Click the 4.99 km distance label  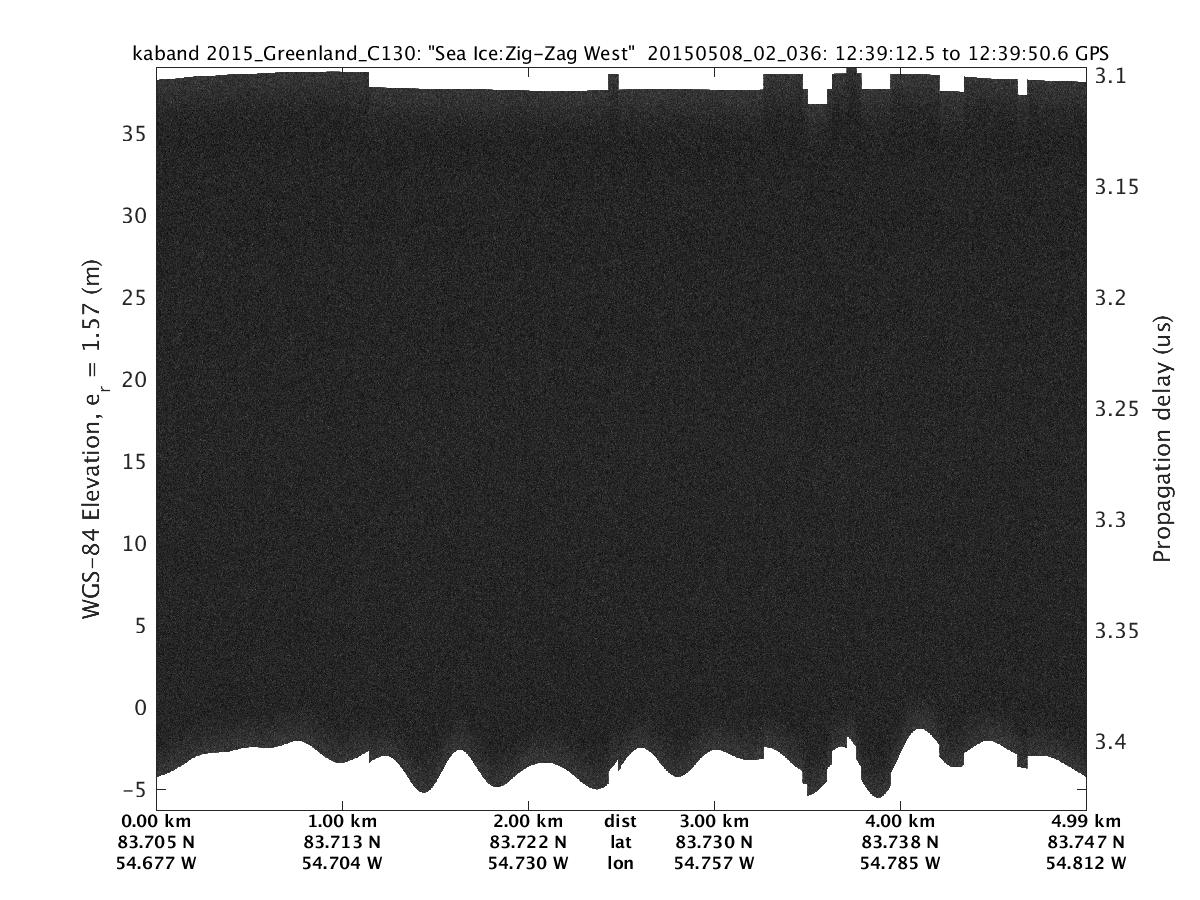point(1085,821)
